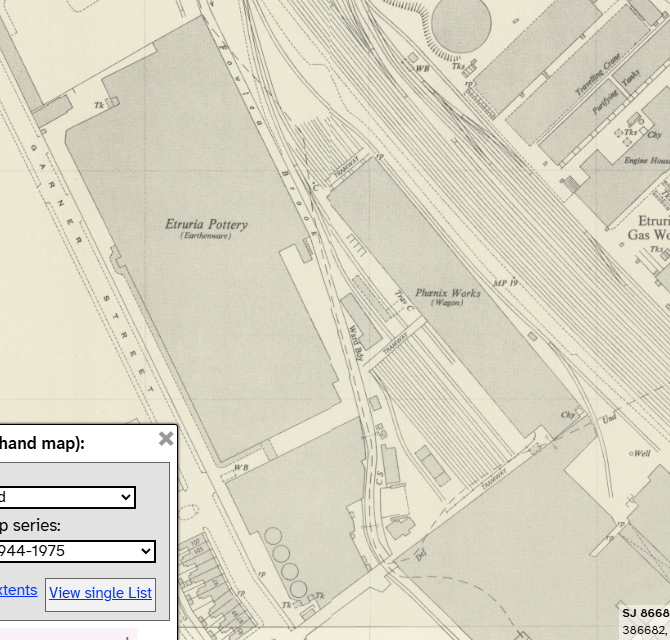
Task: Click the 'Travelling Crane' map label
Action: 597,74
